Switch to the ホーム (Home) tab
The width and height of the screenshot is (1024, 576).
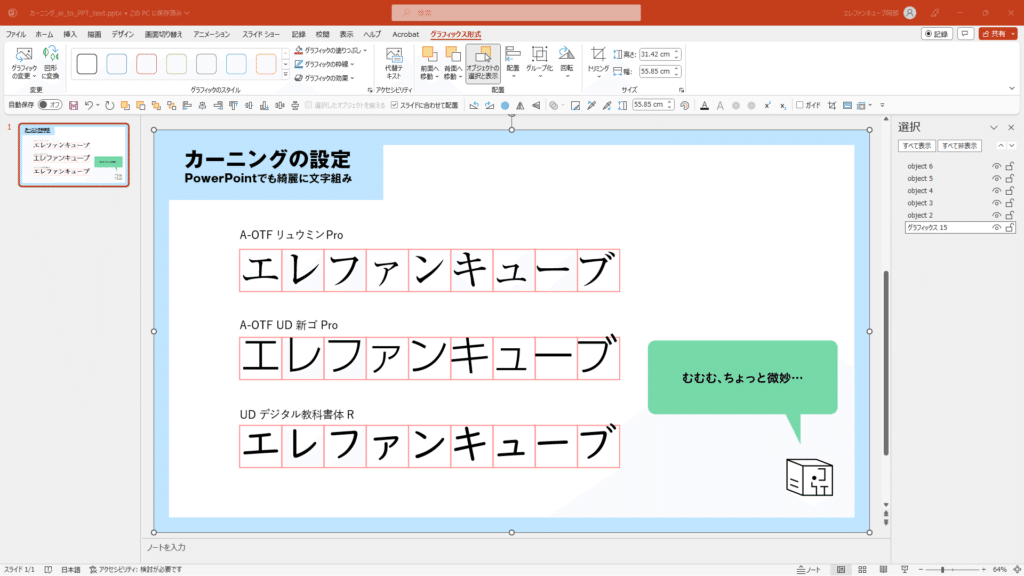[44, 34]
